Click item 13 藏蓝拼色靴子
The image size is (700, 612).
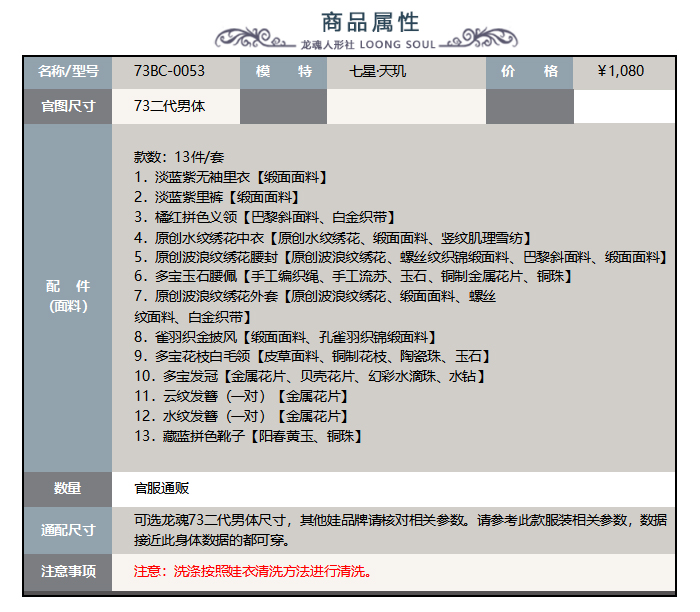(x=249, y=436)
